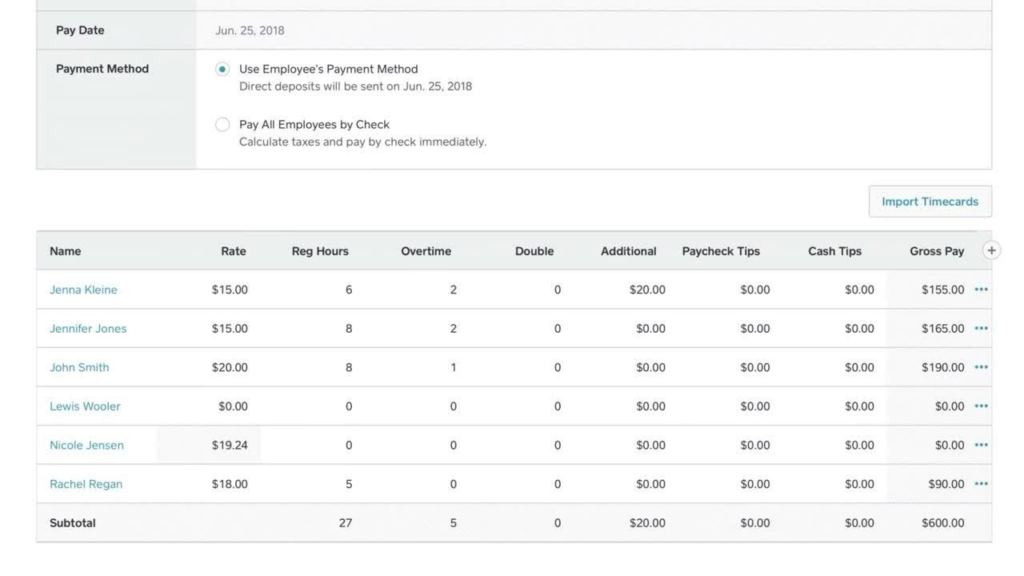Select the Use Employee's Payment Method option
The width and height of the screenshot is (1024, 576).
click(222, 69)
